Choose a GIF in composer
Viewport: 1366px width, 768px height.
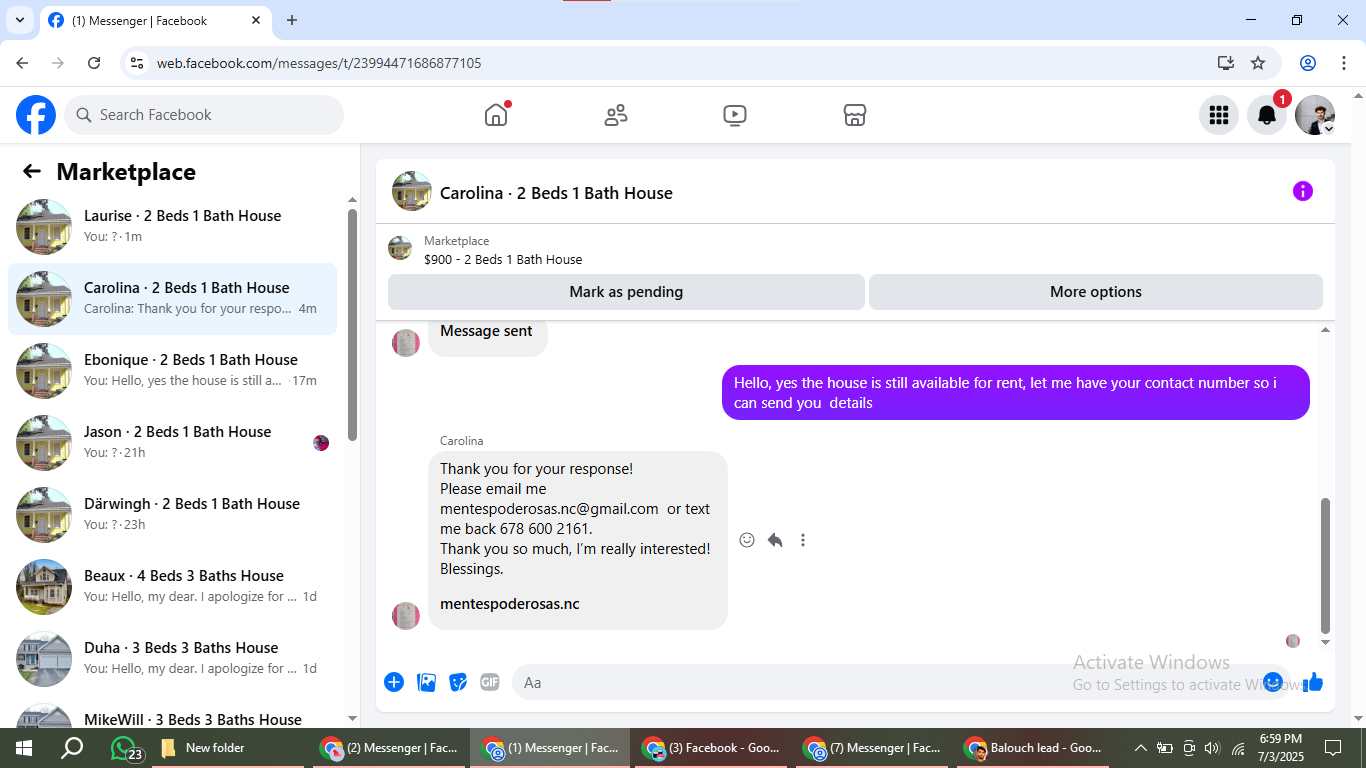click(490, 682)
